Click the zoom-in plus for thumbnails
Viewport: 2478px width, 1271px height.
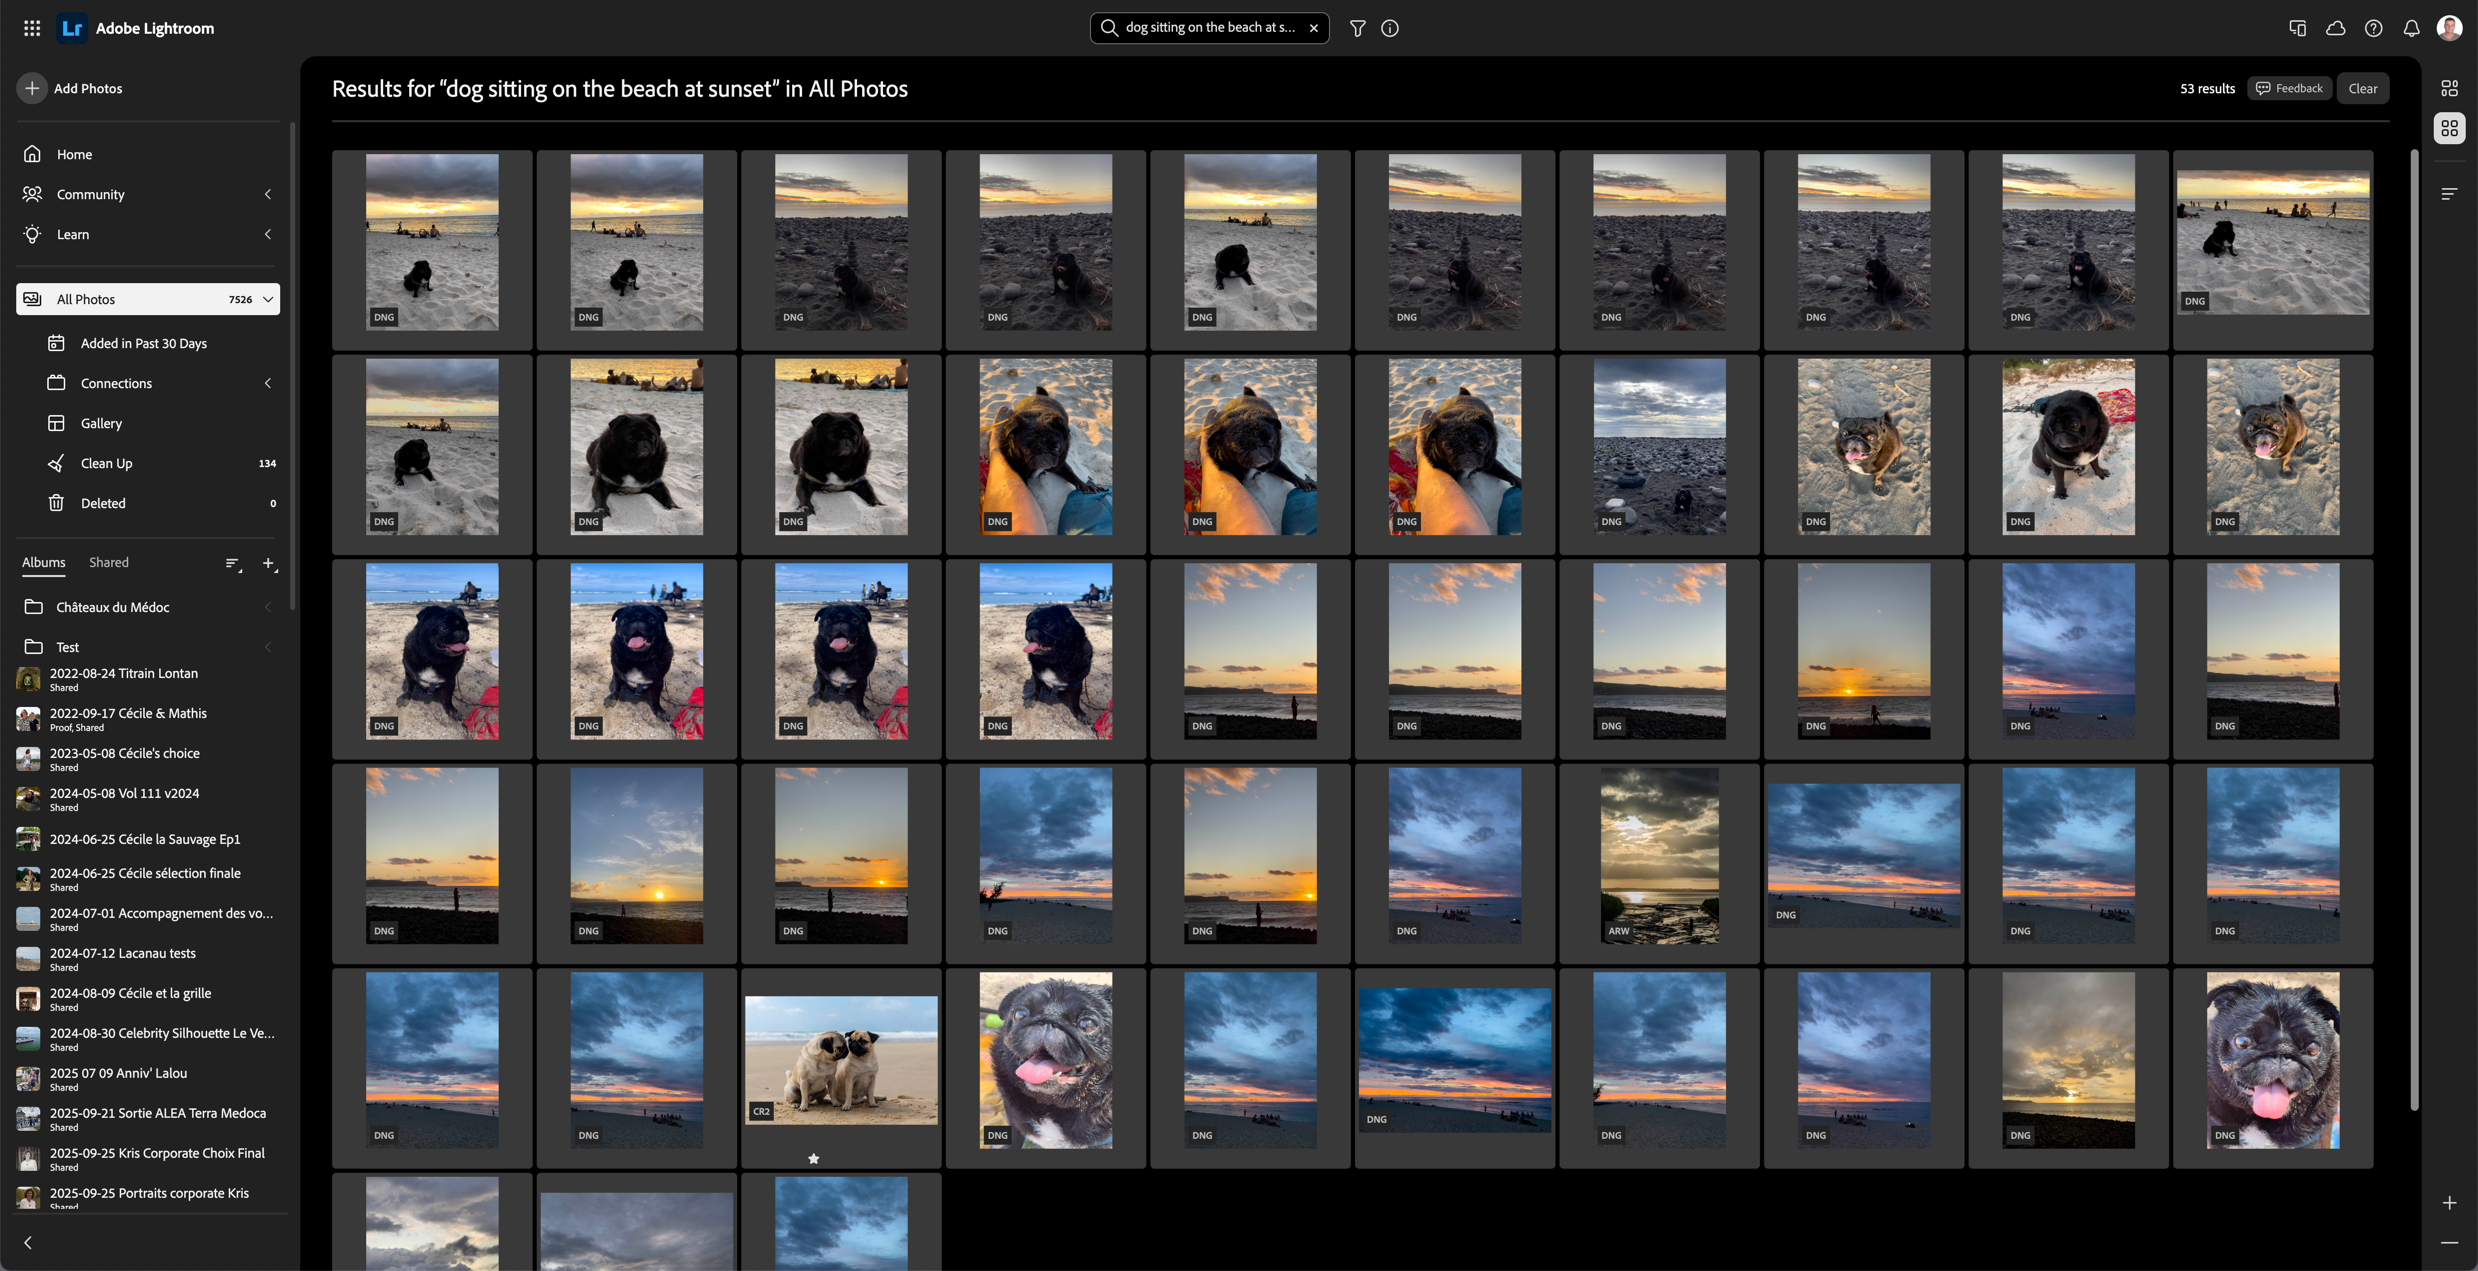tap(2449, 1202)
